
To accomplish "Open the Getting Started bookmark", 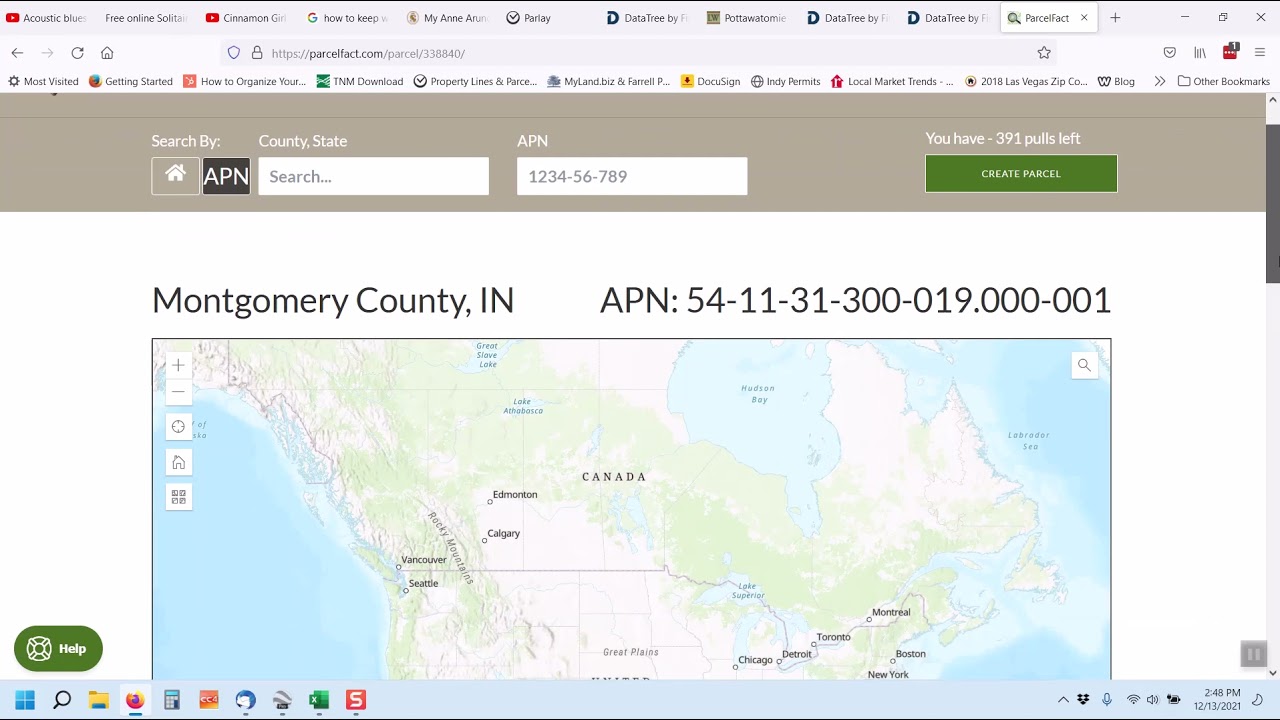I will [x=131, y=82].
